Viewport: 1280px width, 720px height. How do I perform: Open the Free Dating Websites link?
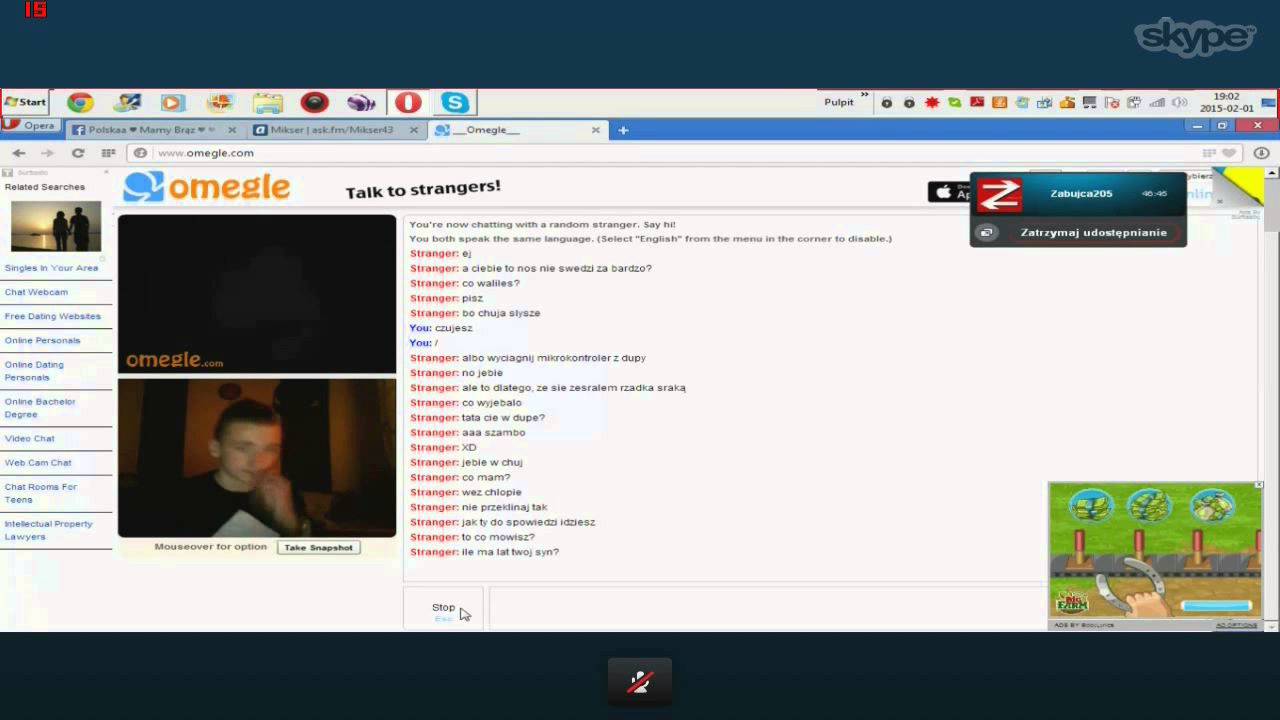[x=52, y=316]
